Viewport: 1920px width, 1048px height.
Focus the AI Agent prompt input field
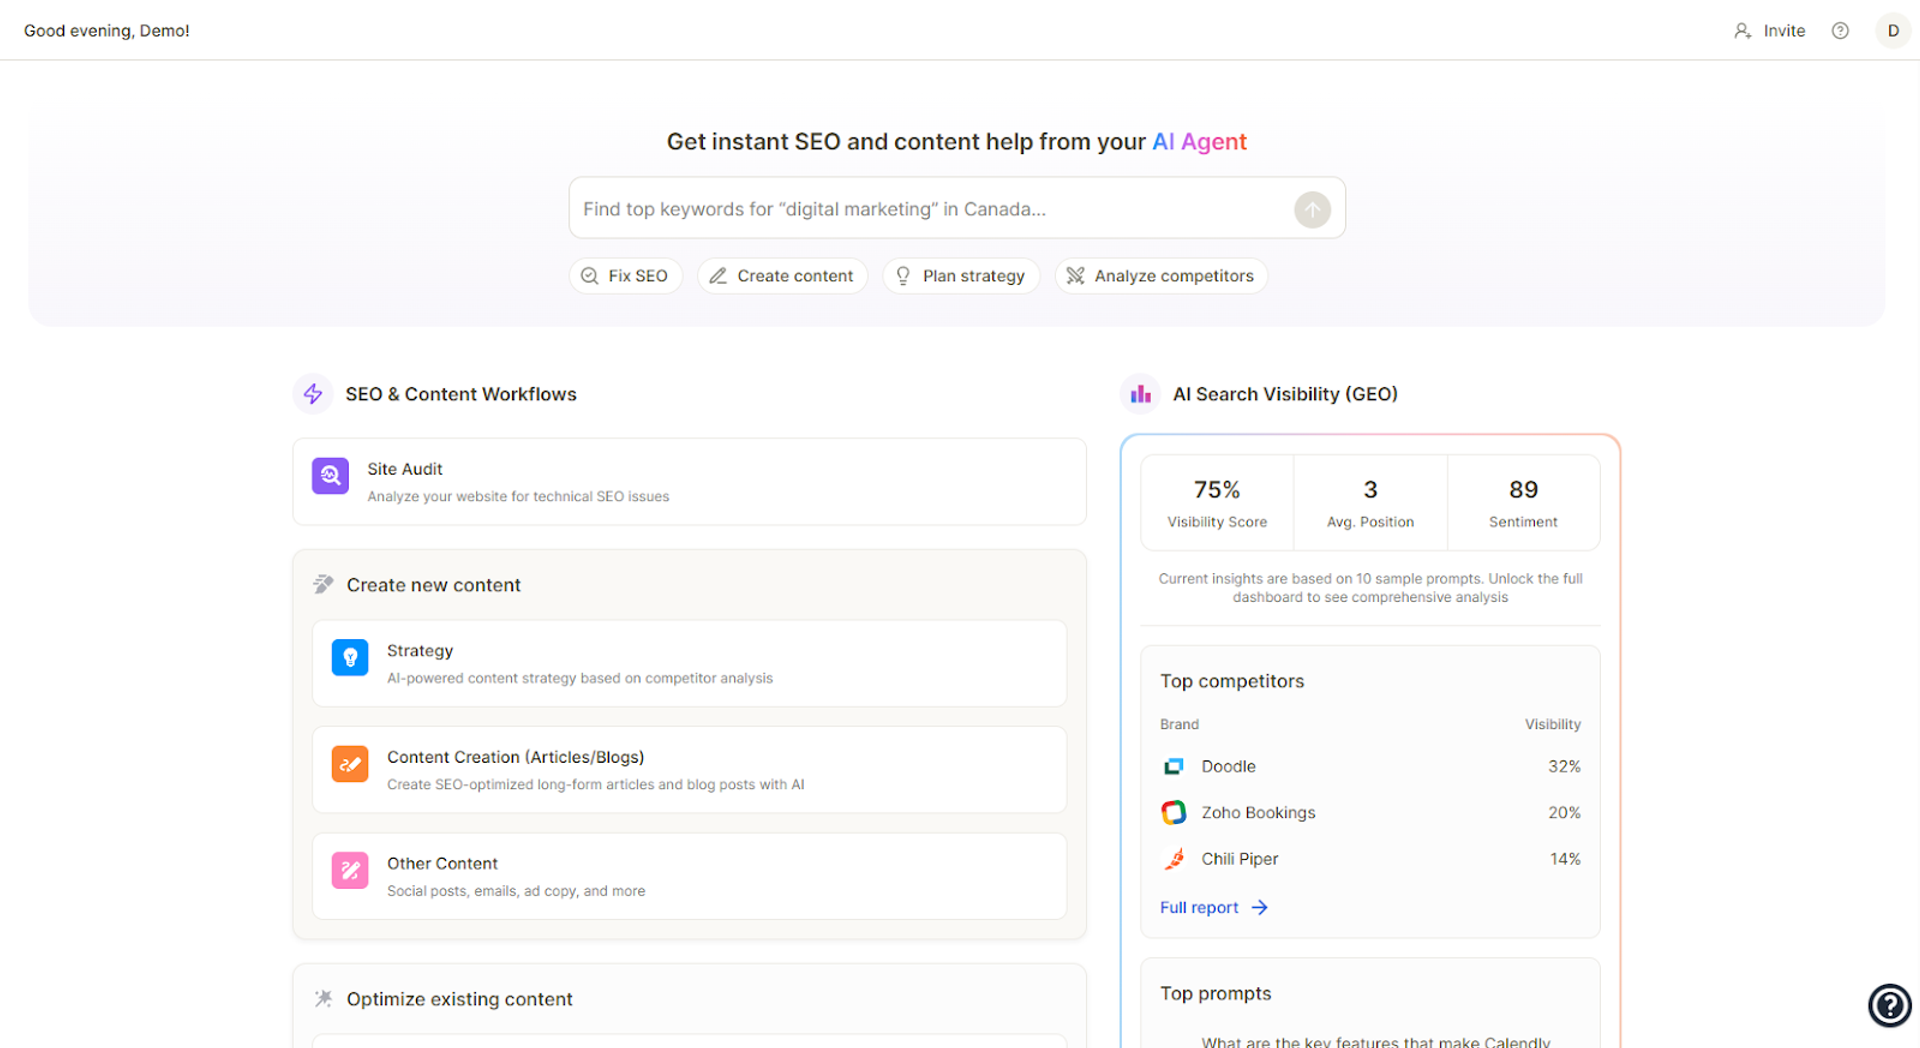tap(957, 209)
